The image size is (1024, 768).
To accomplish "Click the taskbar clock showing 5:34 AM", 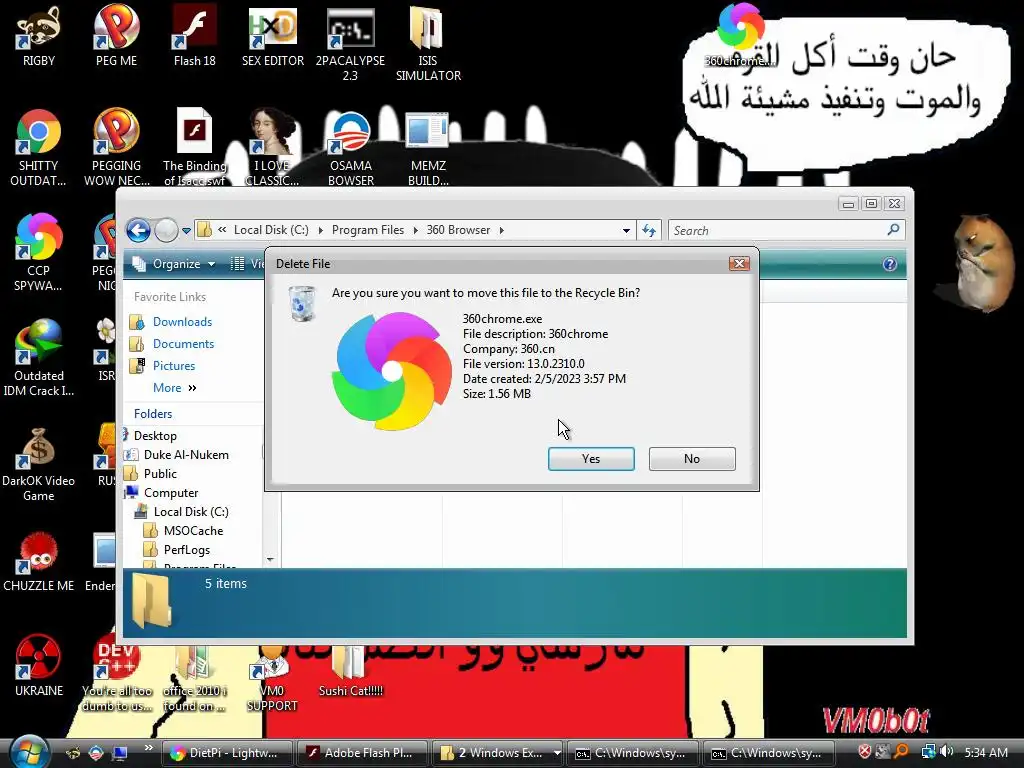I will [x=985, y=752].
